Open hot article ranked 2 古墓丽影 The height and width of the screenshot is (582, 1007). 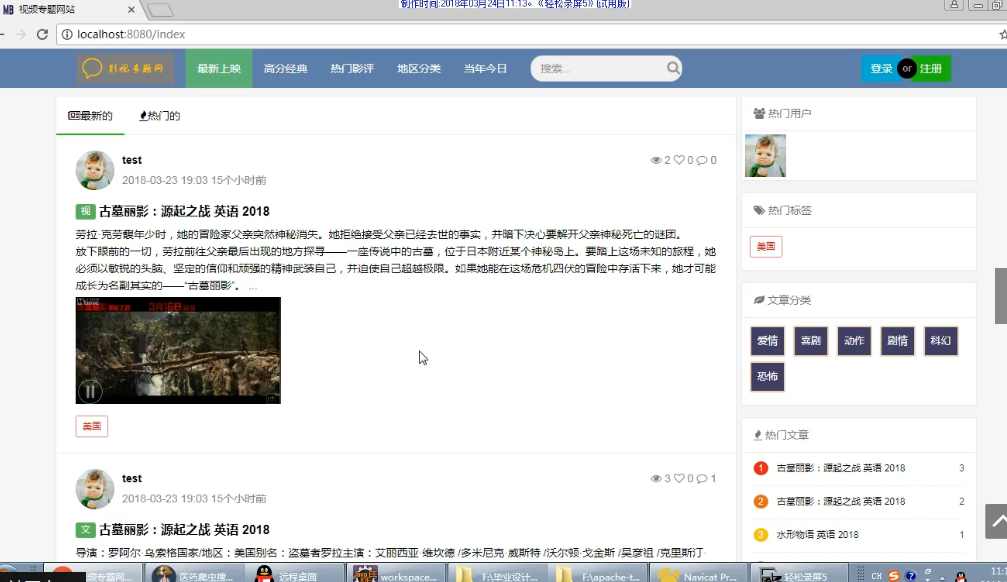pos(841,502)
